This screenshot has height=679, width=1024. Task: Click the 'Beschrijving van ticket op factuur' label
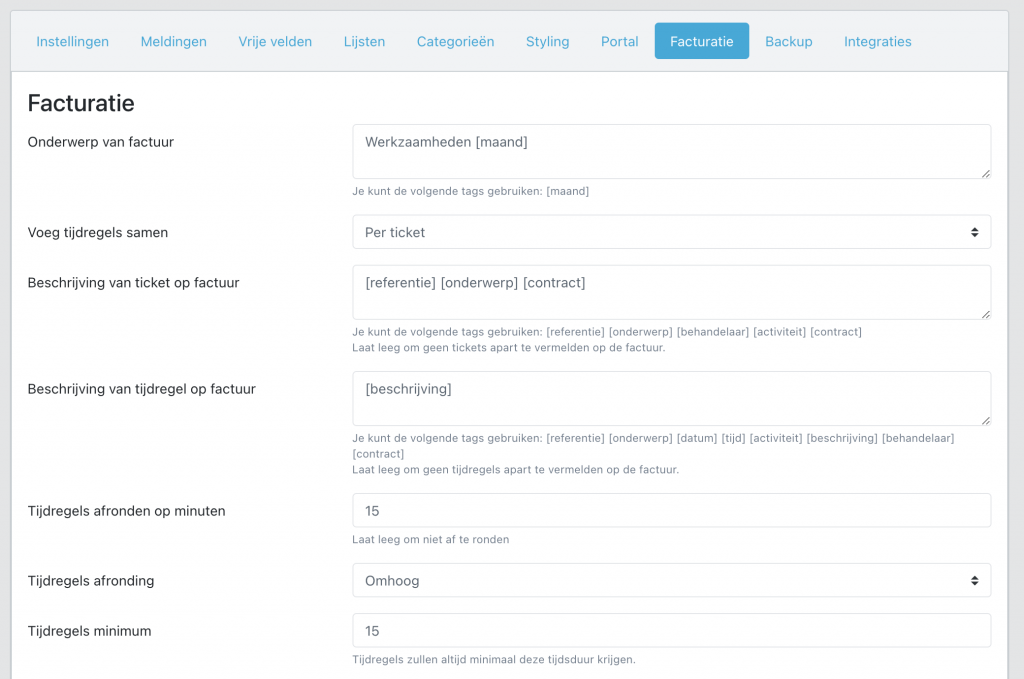coord(133,283)
